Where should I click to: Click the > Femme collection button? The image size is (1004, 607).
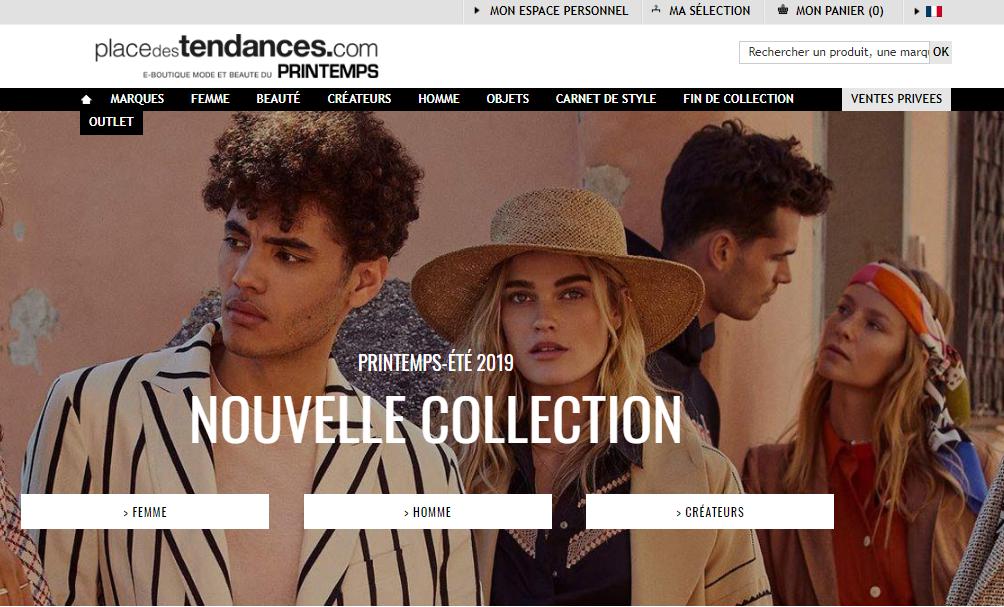(x=145, y=512)
